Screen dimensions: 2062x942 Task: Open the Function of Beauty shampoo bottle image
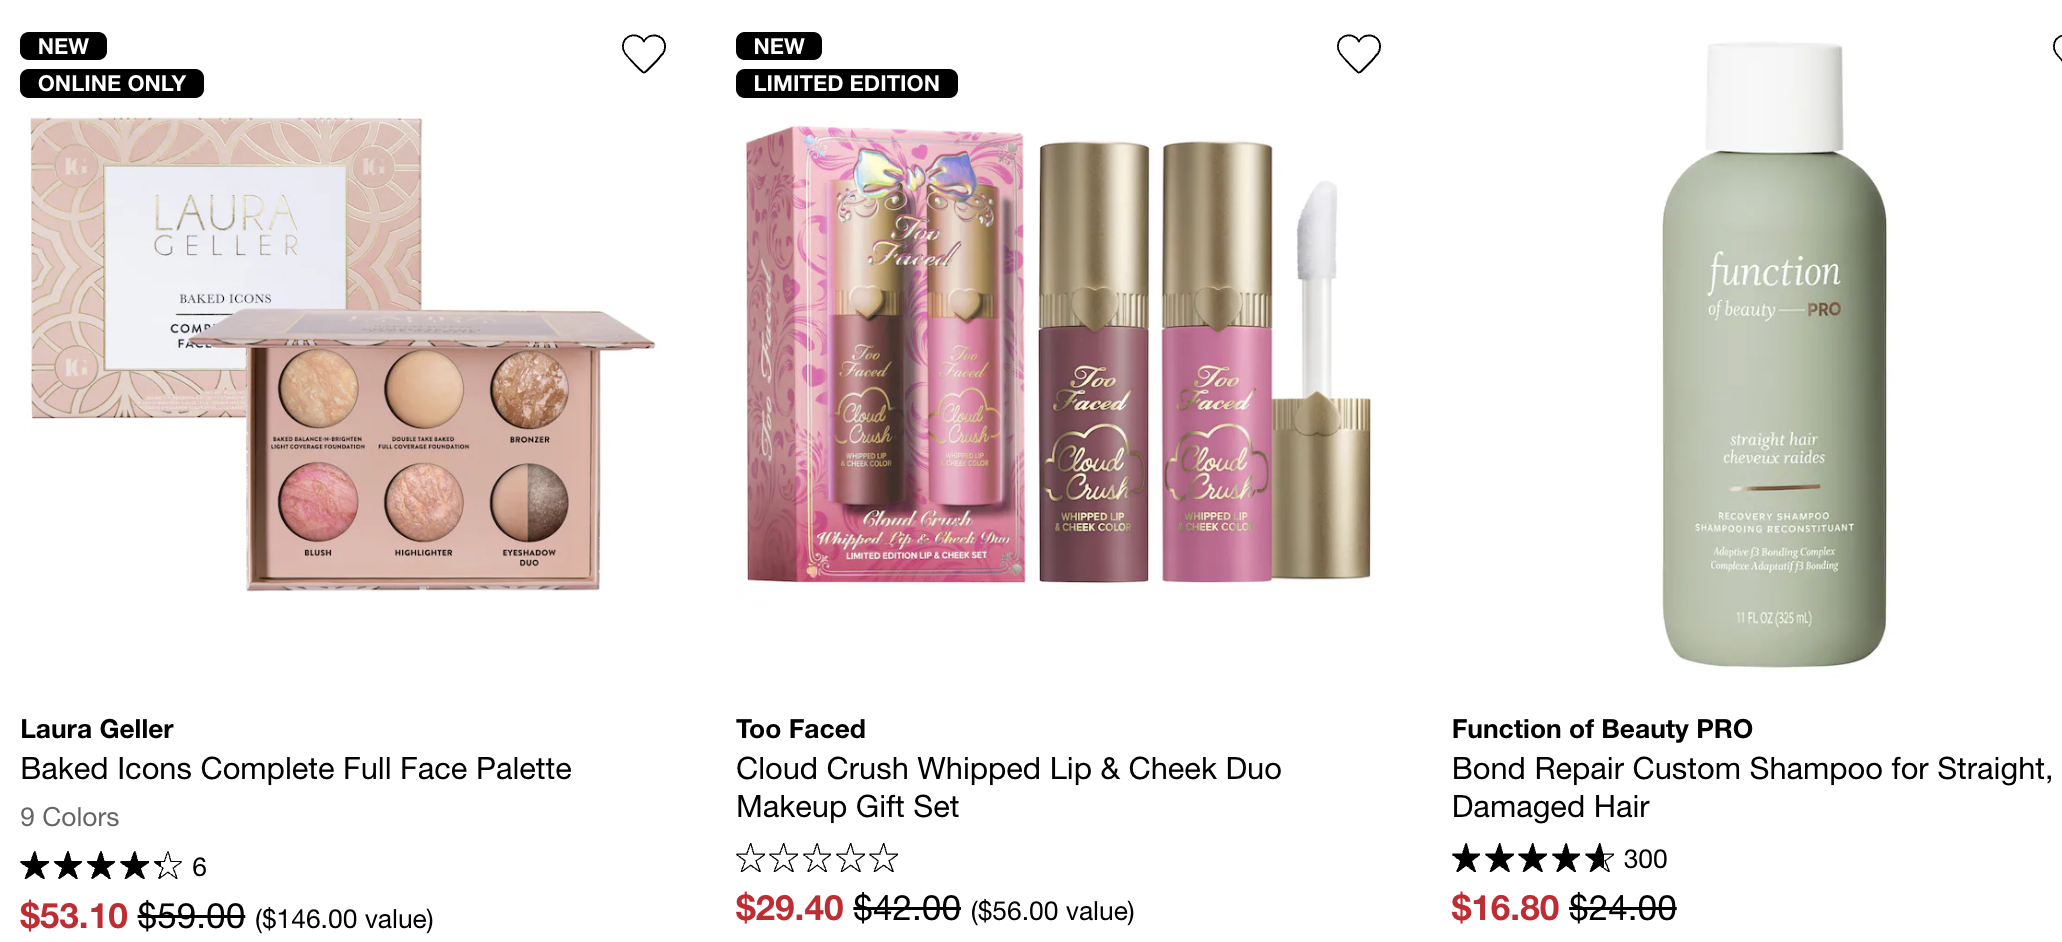pyautogui.click(x=1774, y=360)
